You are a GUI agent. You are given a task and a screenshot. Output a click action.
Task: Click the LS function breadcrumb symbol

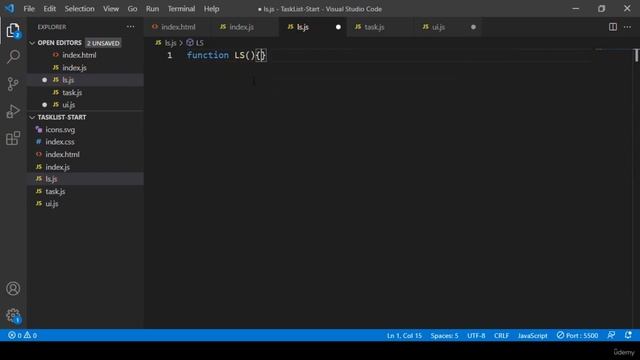(x=195, y=43)
